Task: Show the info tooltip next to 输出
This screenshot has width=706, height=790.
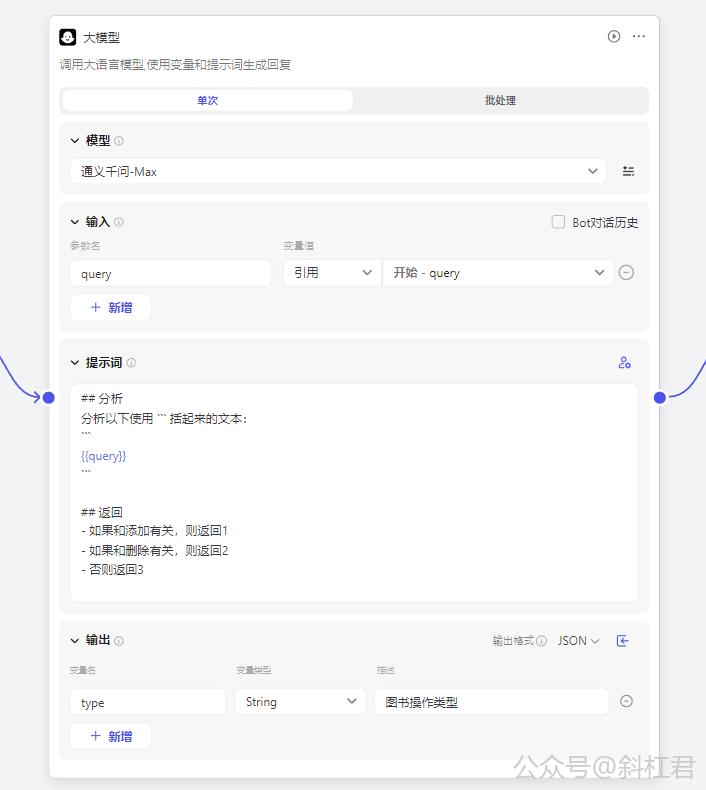Action: (x=119, y=641)
